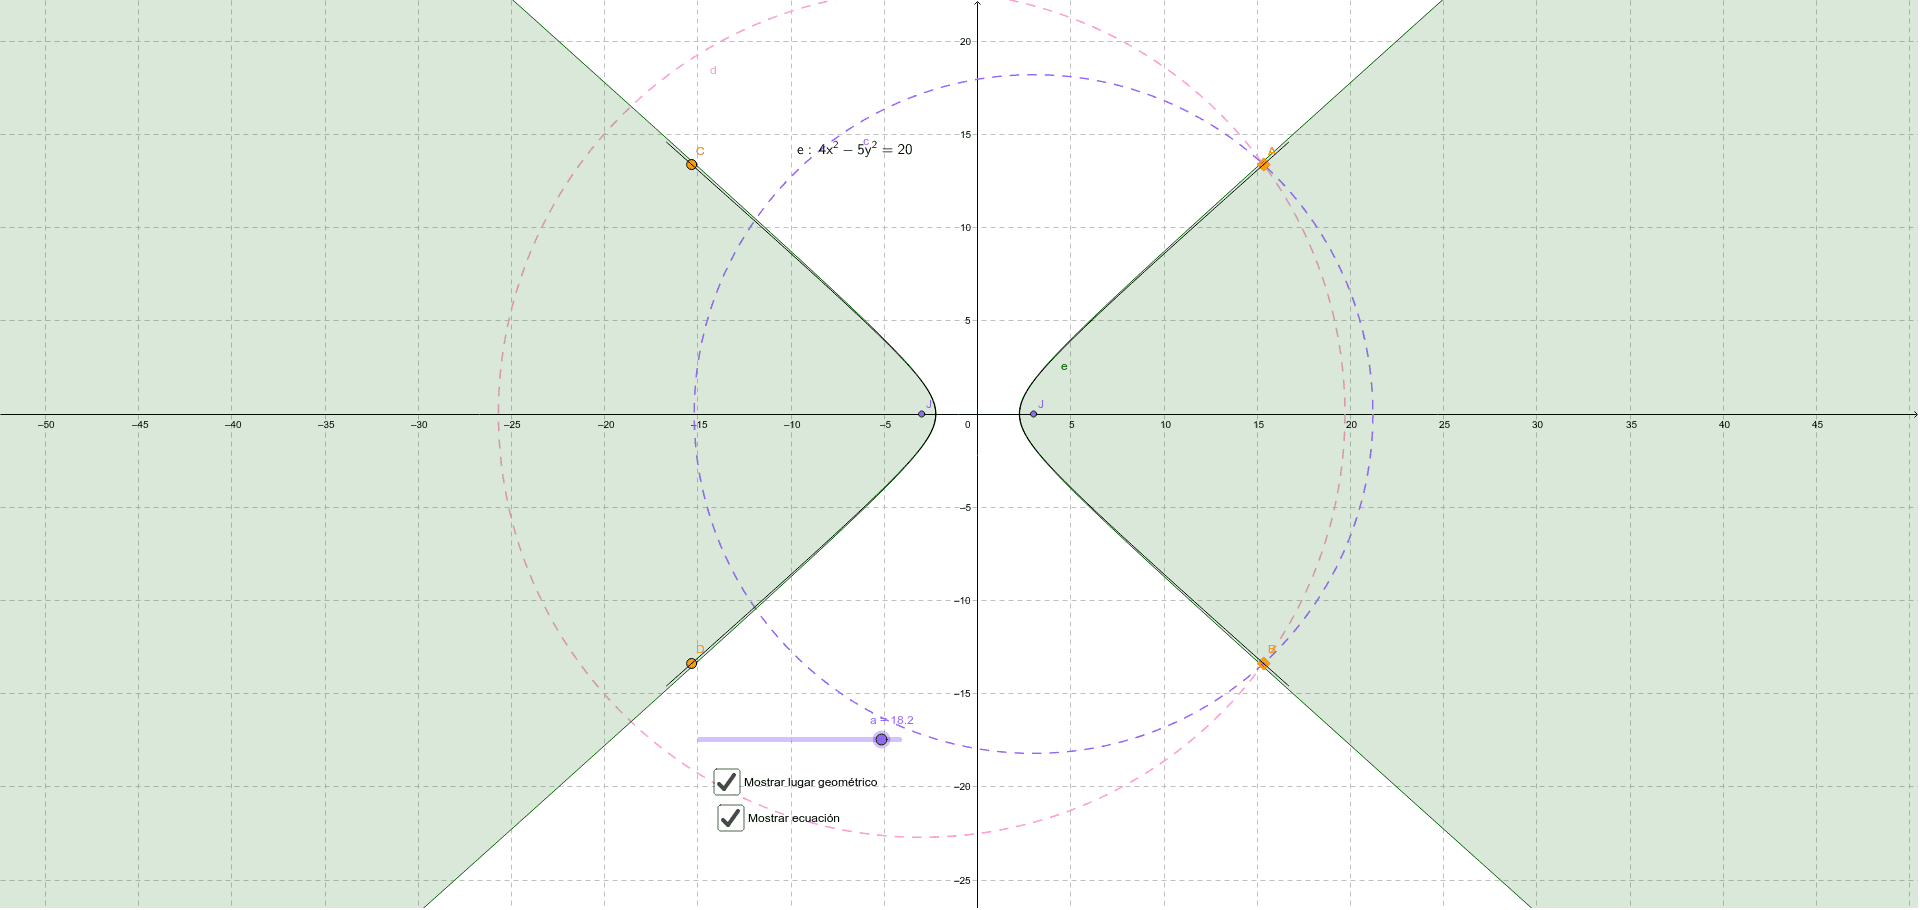Click the purple slider handle for a
1920x910 pixels.
[x=881, y=740]
